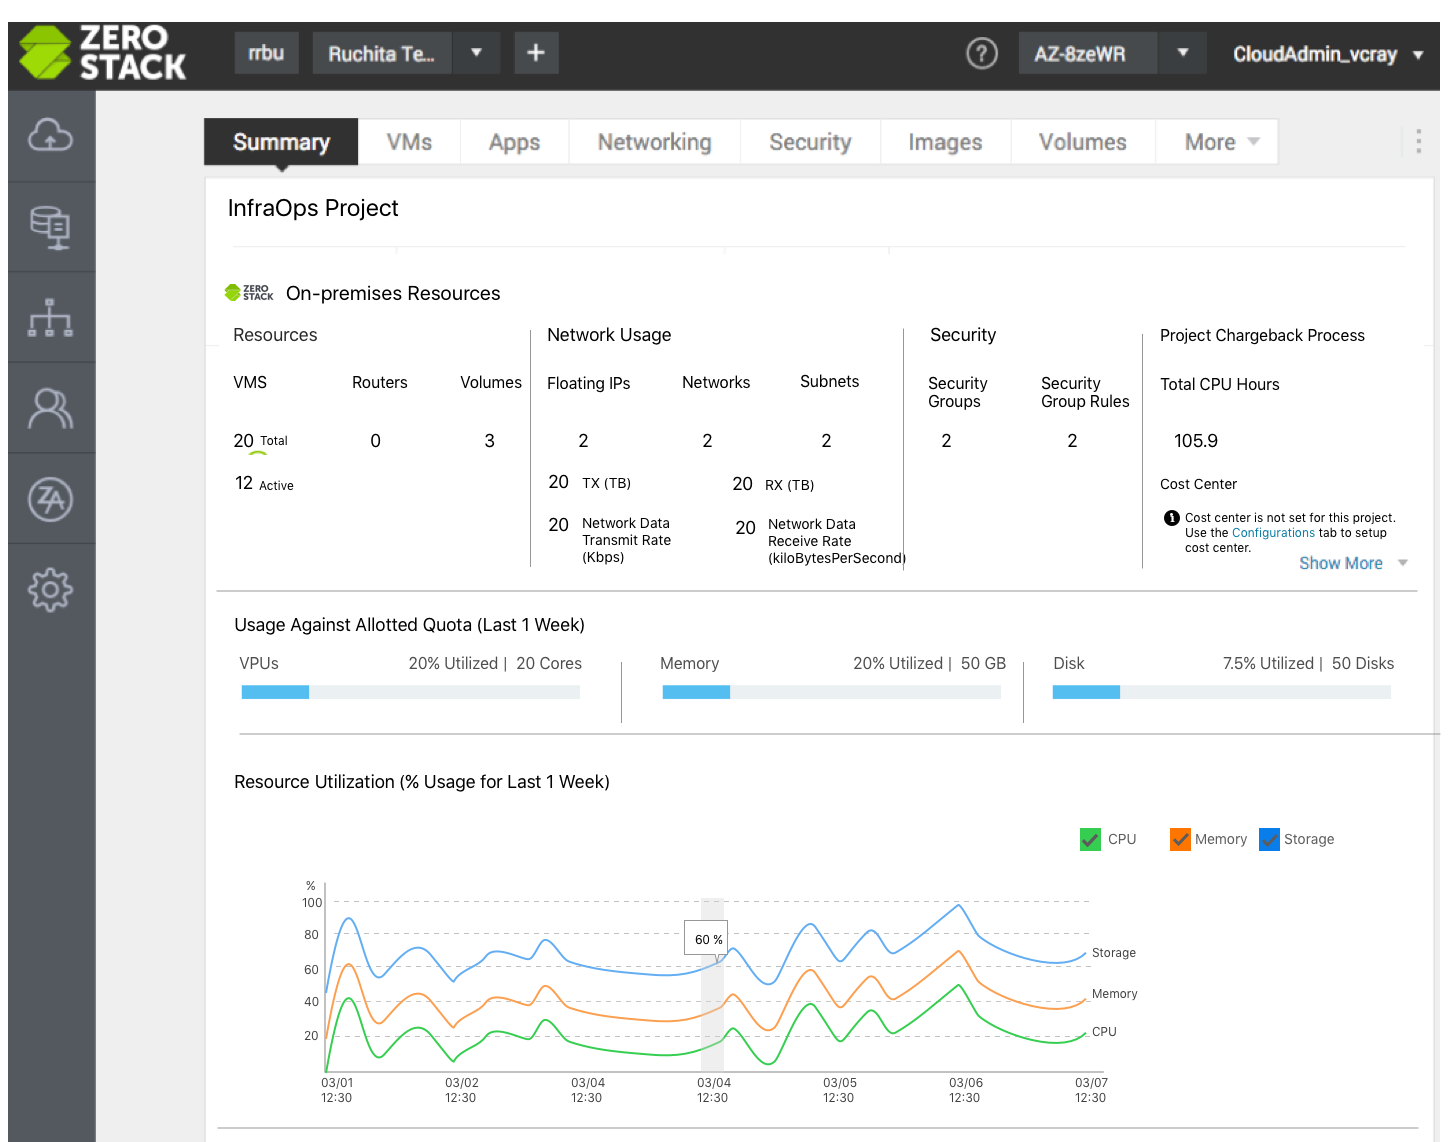This screenshot has height=1142, width=1456.
Task: Open the network hierarchy sidebar icon
Action: pos(51,318)
